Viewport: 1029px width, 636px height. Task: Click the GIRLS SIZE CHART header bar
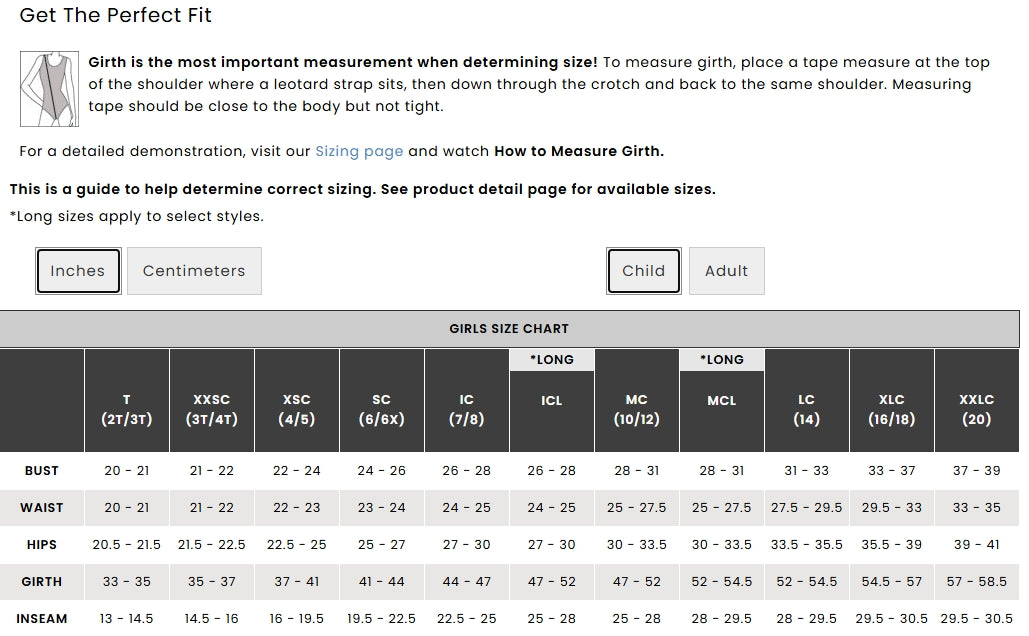coord(509,329)
